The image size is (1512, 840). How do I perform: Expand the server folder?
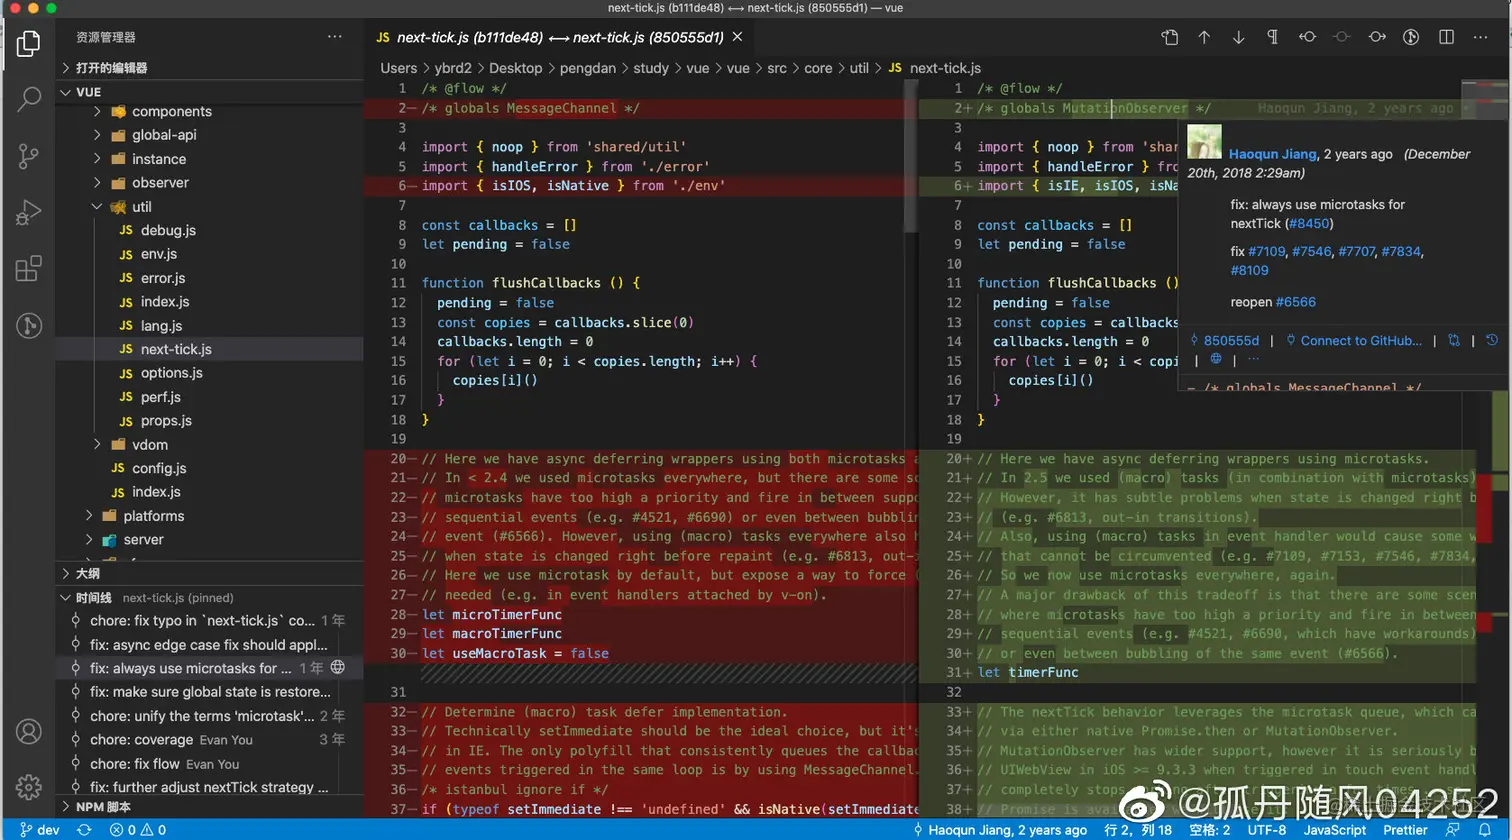209,539
